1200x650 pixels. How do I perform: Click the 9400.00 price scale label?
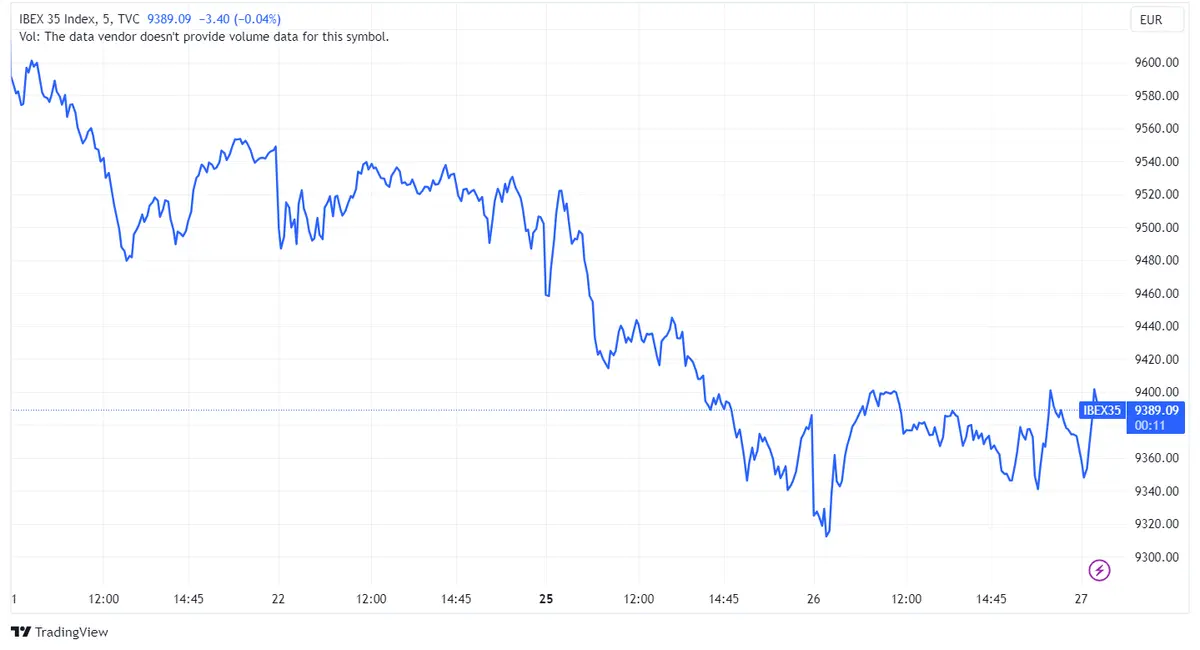tap(1156, 392)
